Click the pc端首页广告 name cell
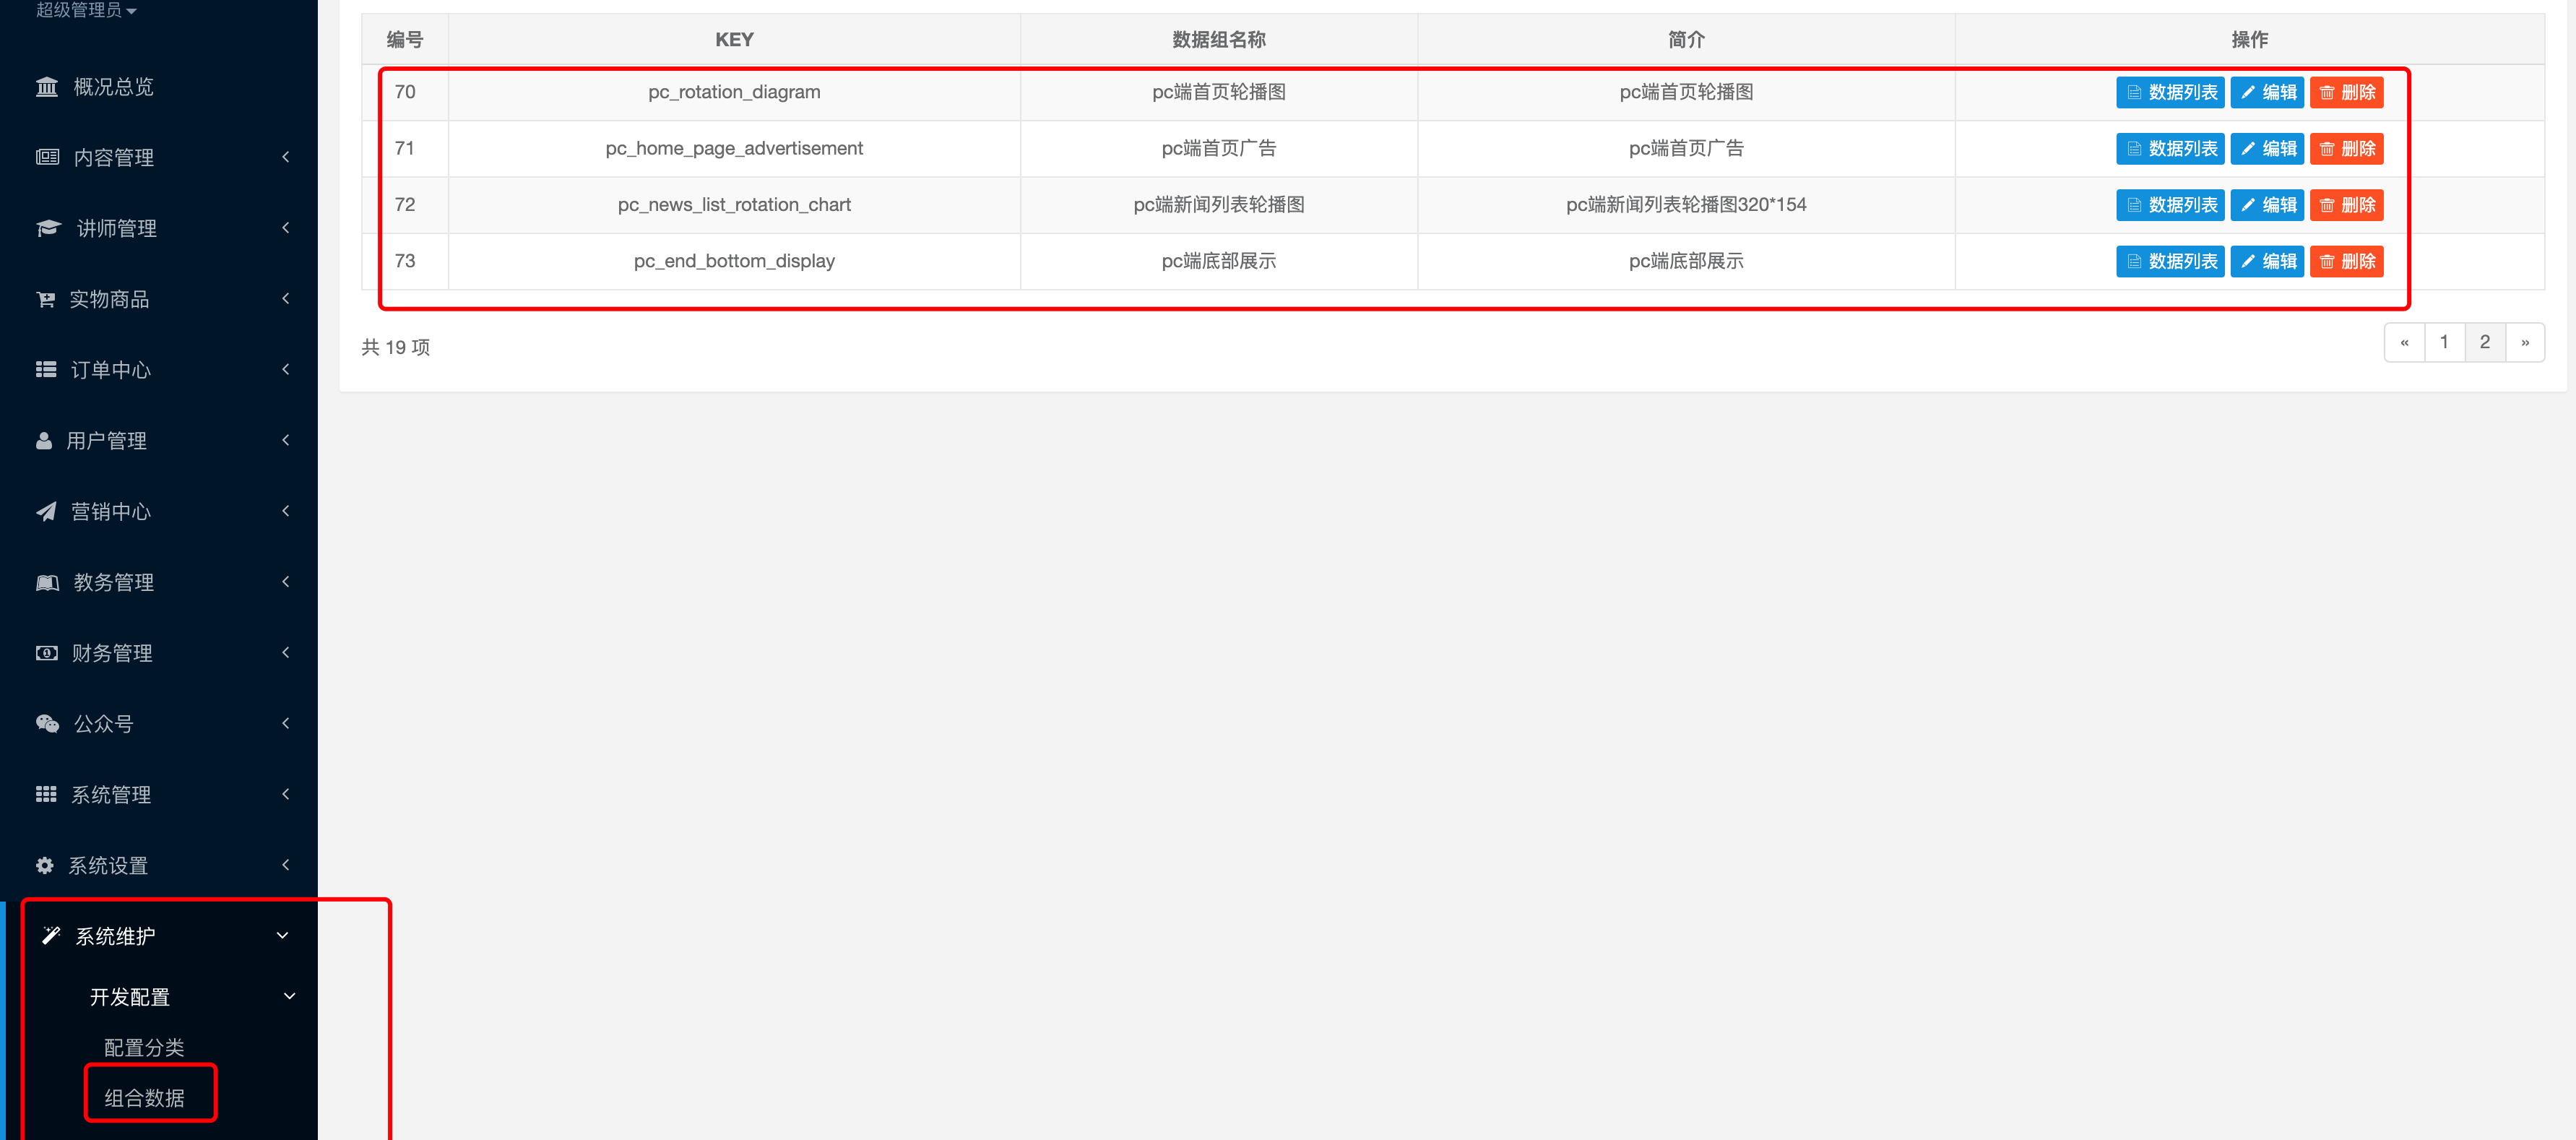The width and height of the screenshot is (2576, 1140). pos(1218,149)
